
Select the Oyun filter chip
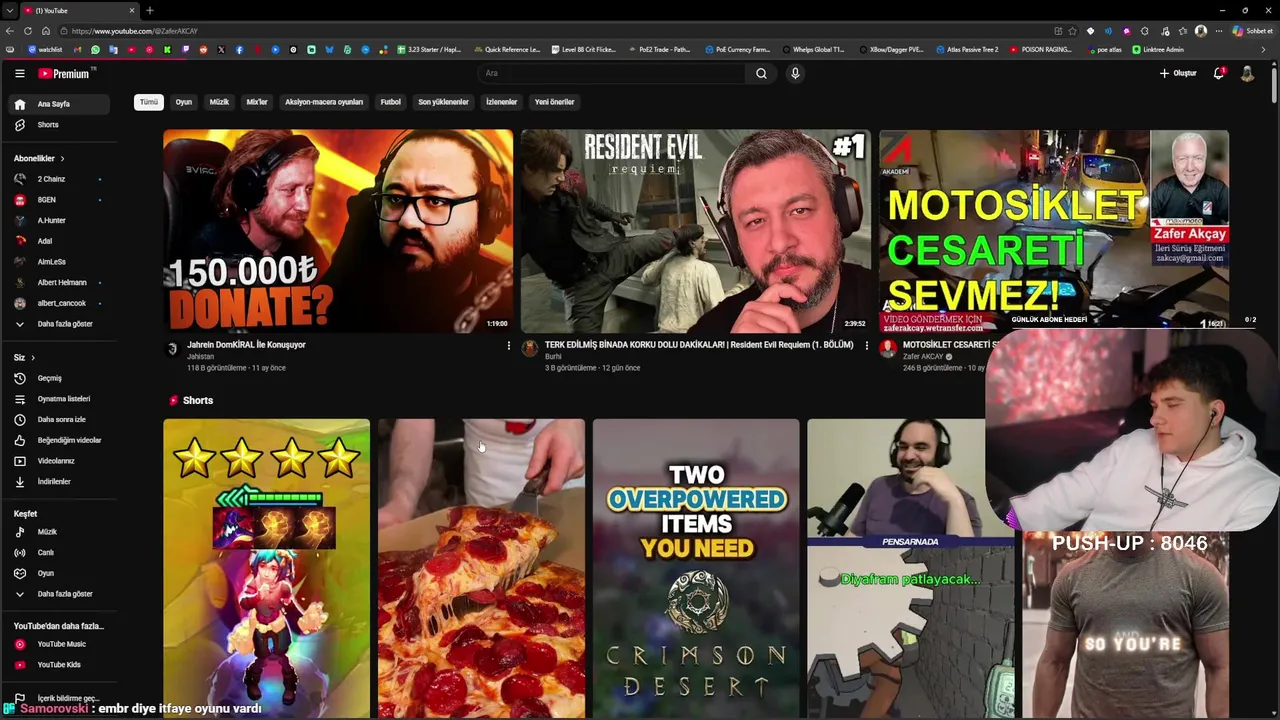pyautogui.click(x=184, y=102)
